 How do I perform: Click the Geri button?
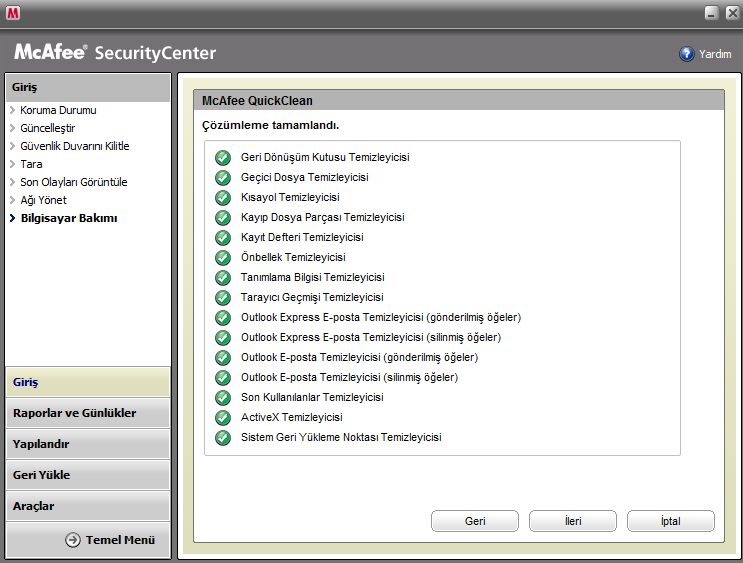pyautogui.click(x=475, y=521)
